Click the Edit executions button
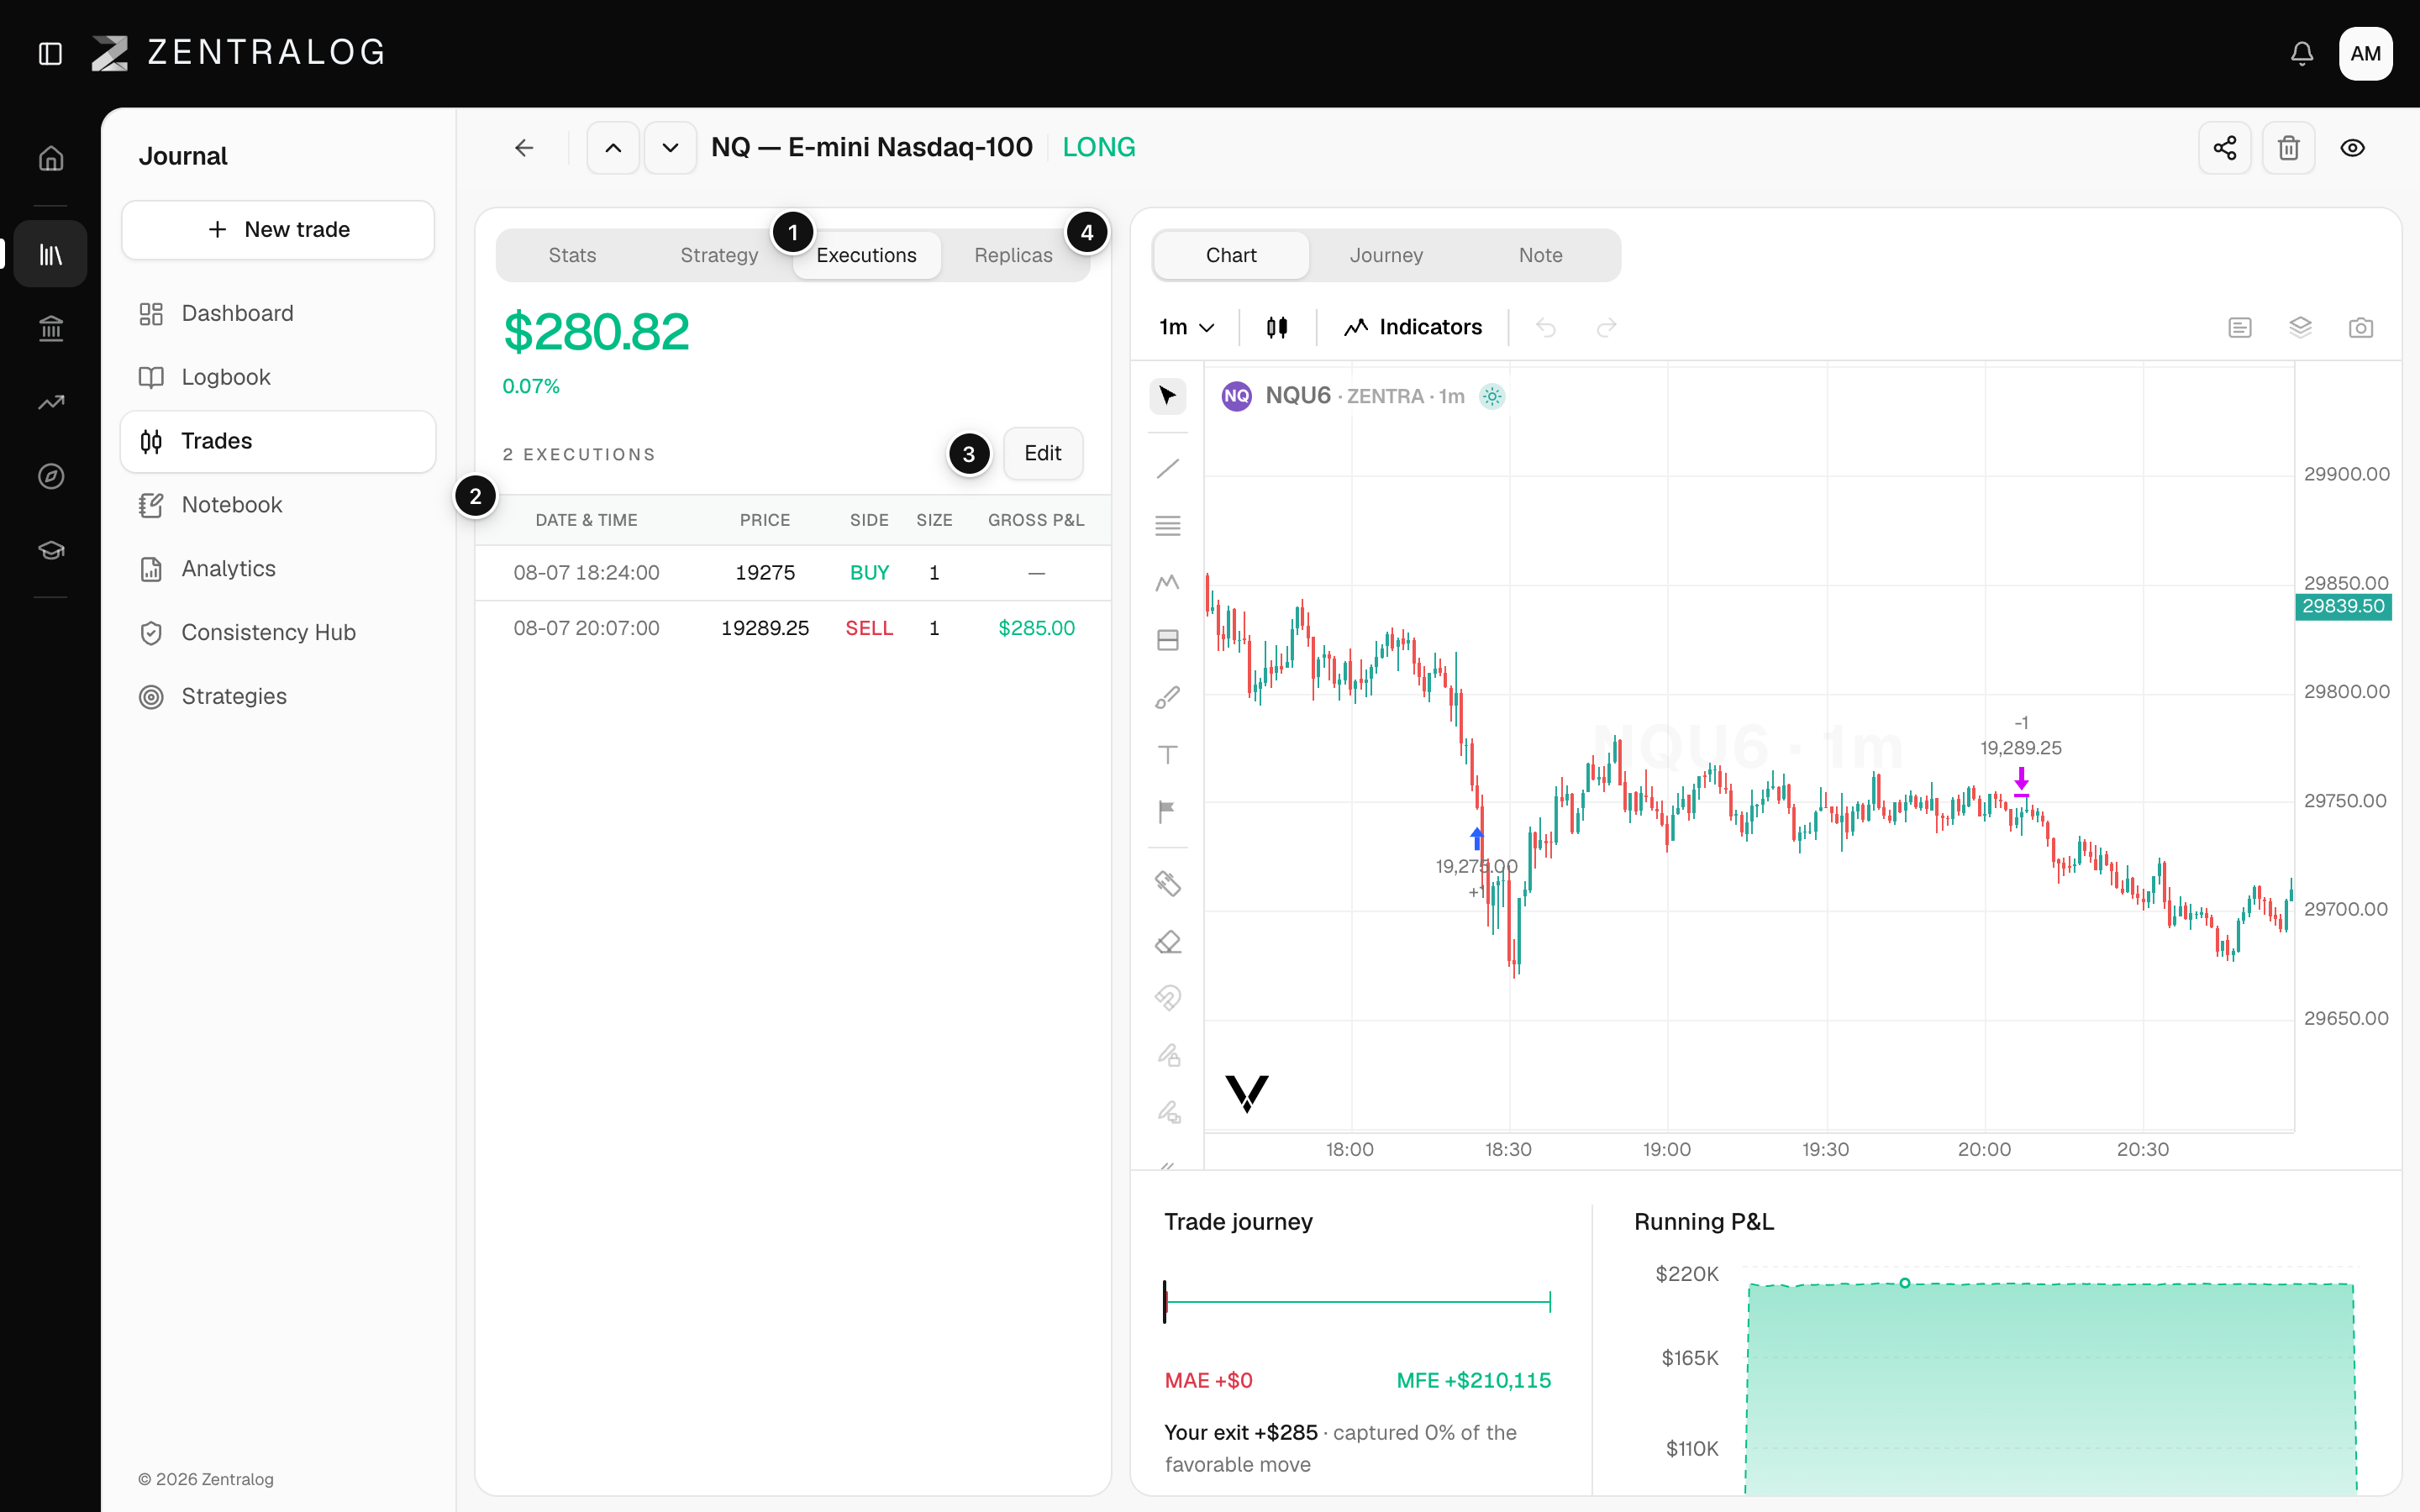The height and width of the screenshot is (1512, 2420). pos(1043,454)
